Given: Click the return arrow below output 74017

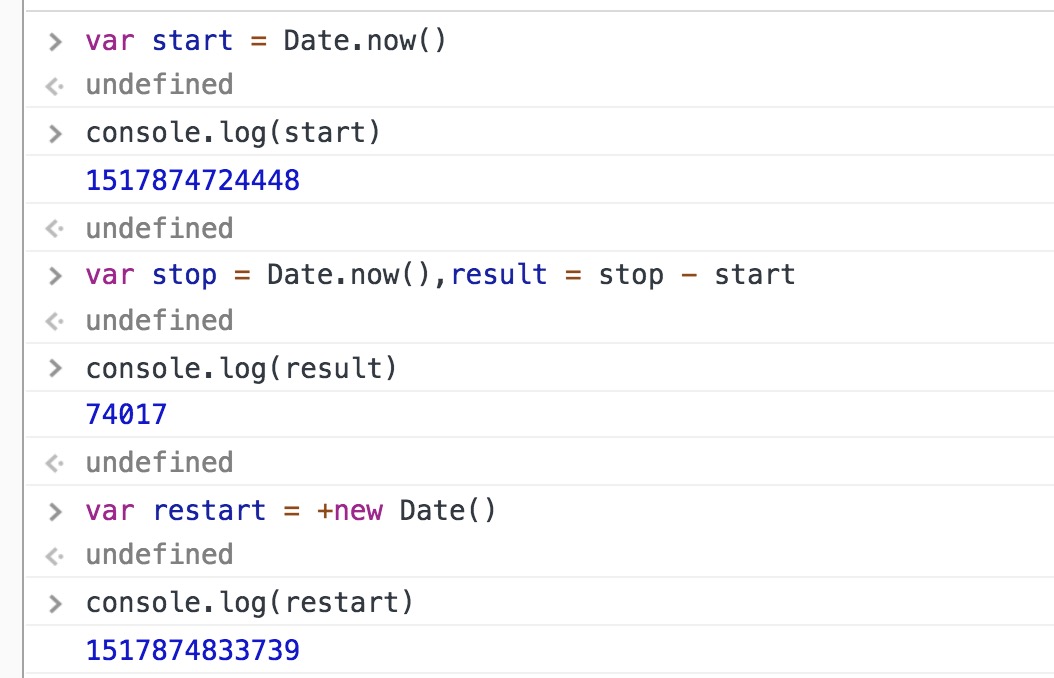Looking at the screenshot, I should tap(55, 463).
